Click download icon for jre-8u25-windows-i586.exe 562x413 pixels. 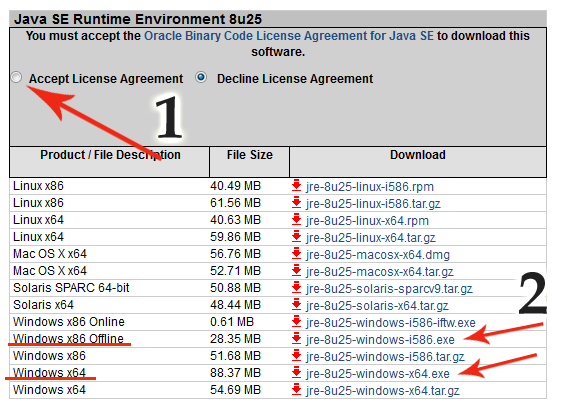[296, 339]
